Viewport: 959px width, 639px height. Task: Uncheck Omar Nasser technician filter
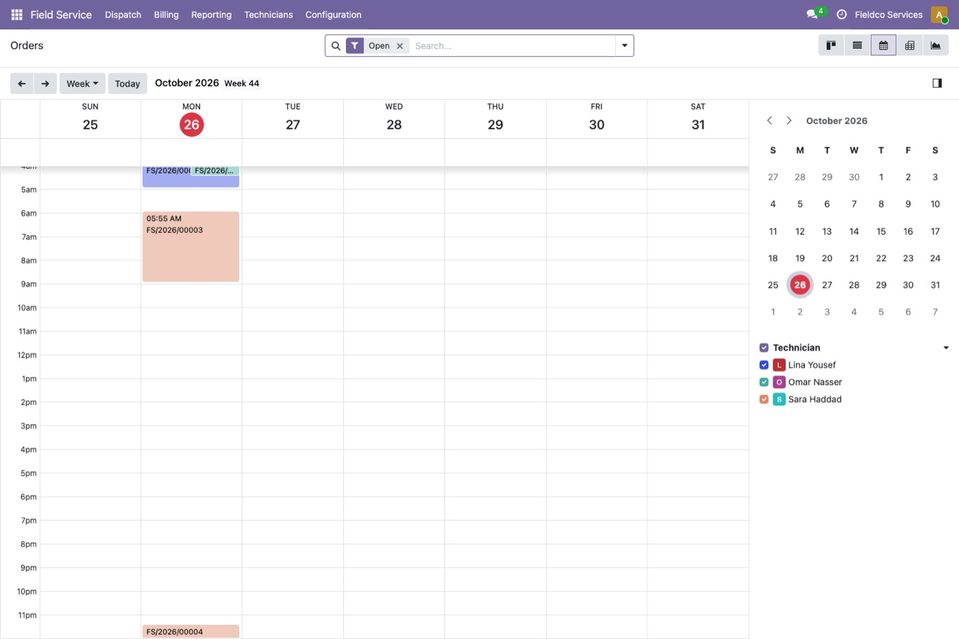pyautogui.click(x=764, y=382)
